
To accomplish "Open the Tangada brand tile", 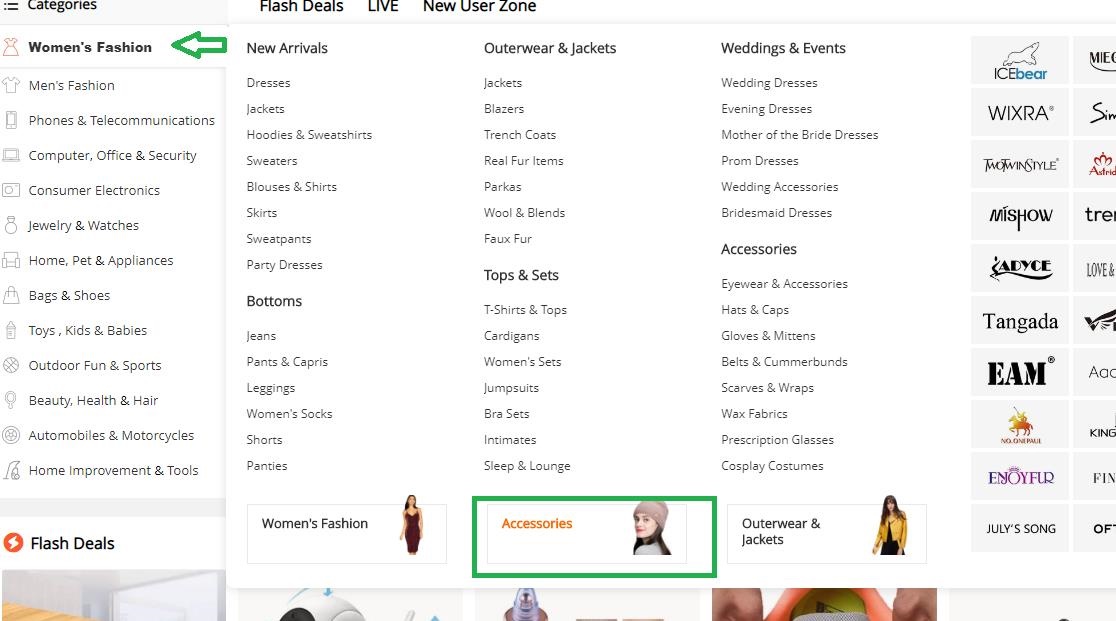I will tap(1020, 321).
